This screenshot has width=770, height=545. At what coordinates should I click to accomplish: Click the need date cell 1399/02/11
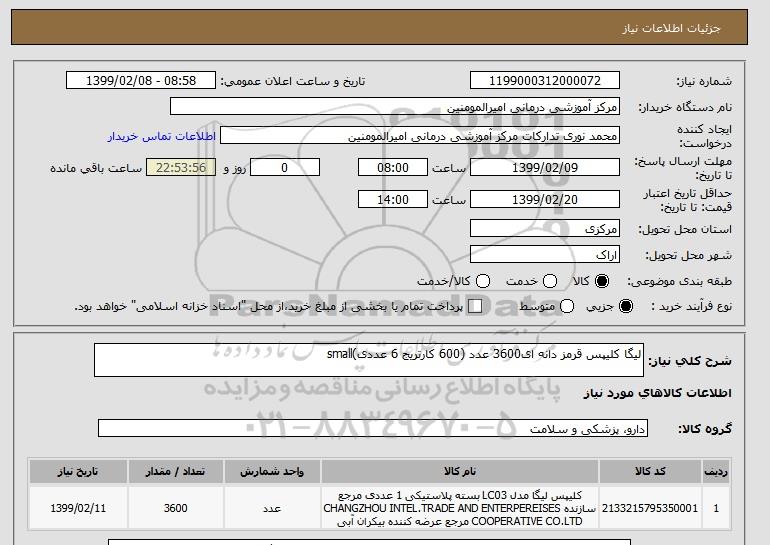(78, 508)
